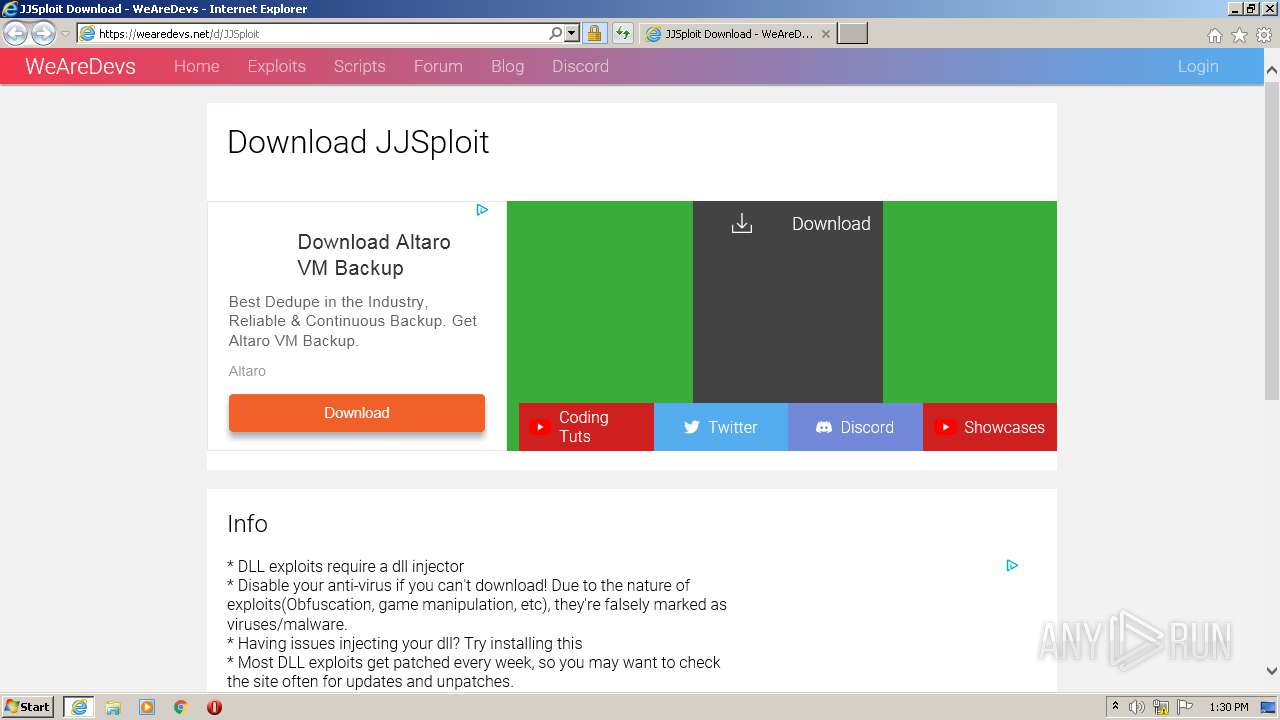Click the refresh page icon
The image size is (1280, 720).
623,33
